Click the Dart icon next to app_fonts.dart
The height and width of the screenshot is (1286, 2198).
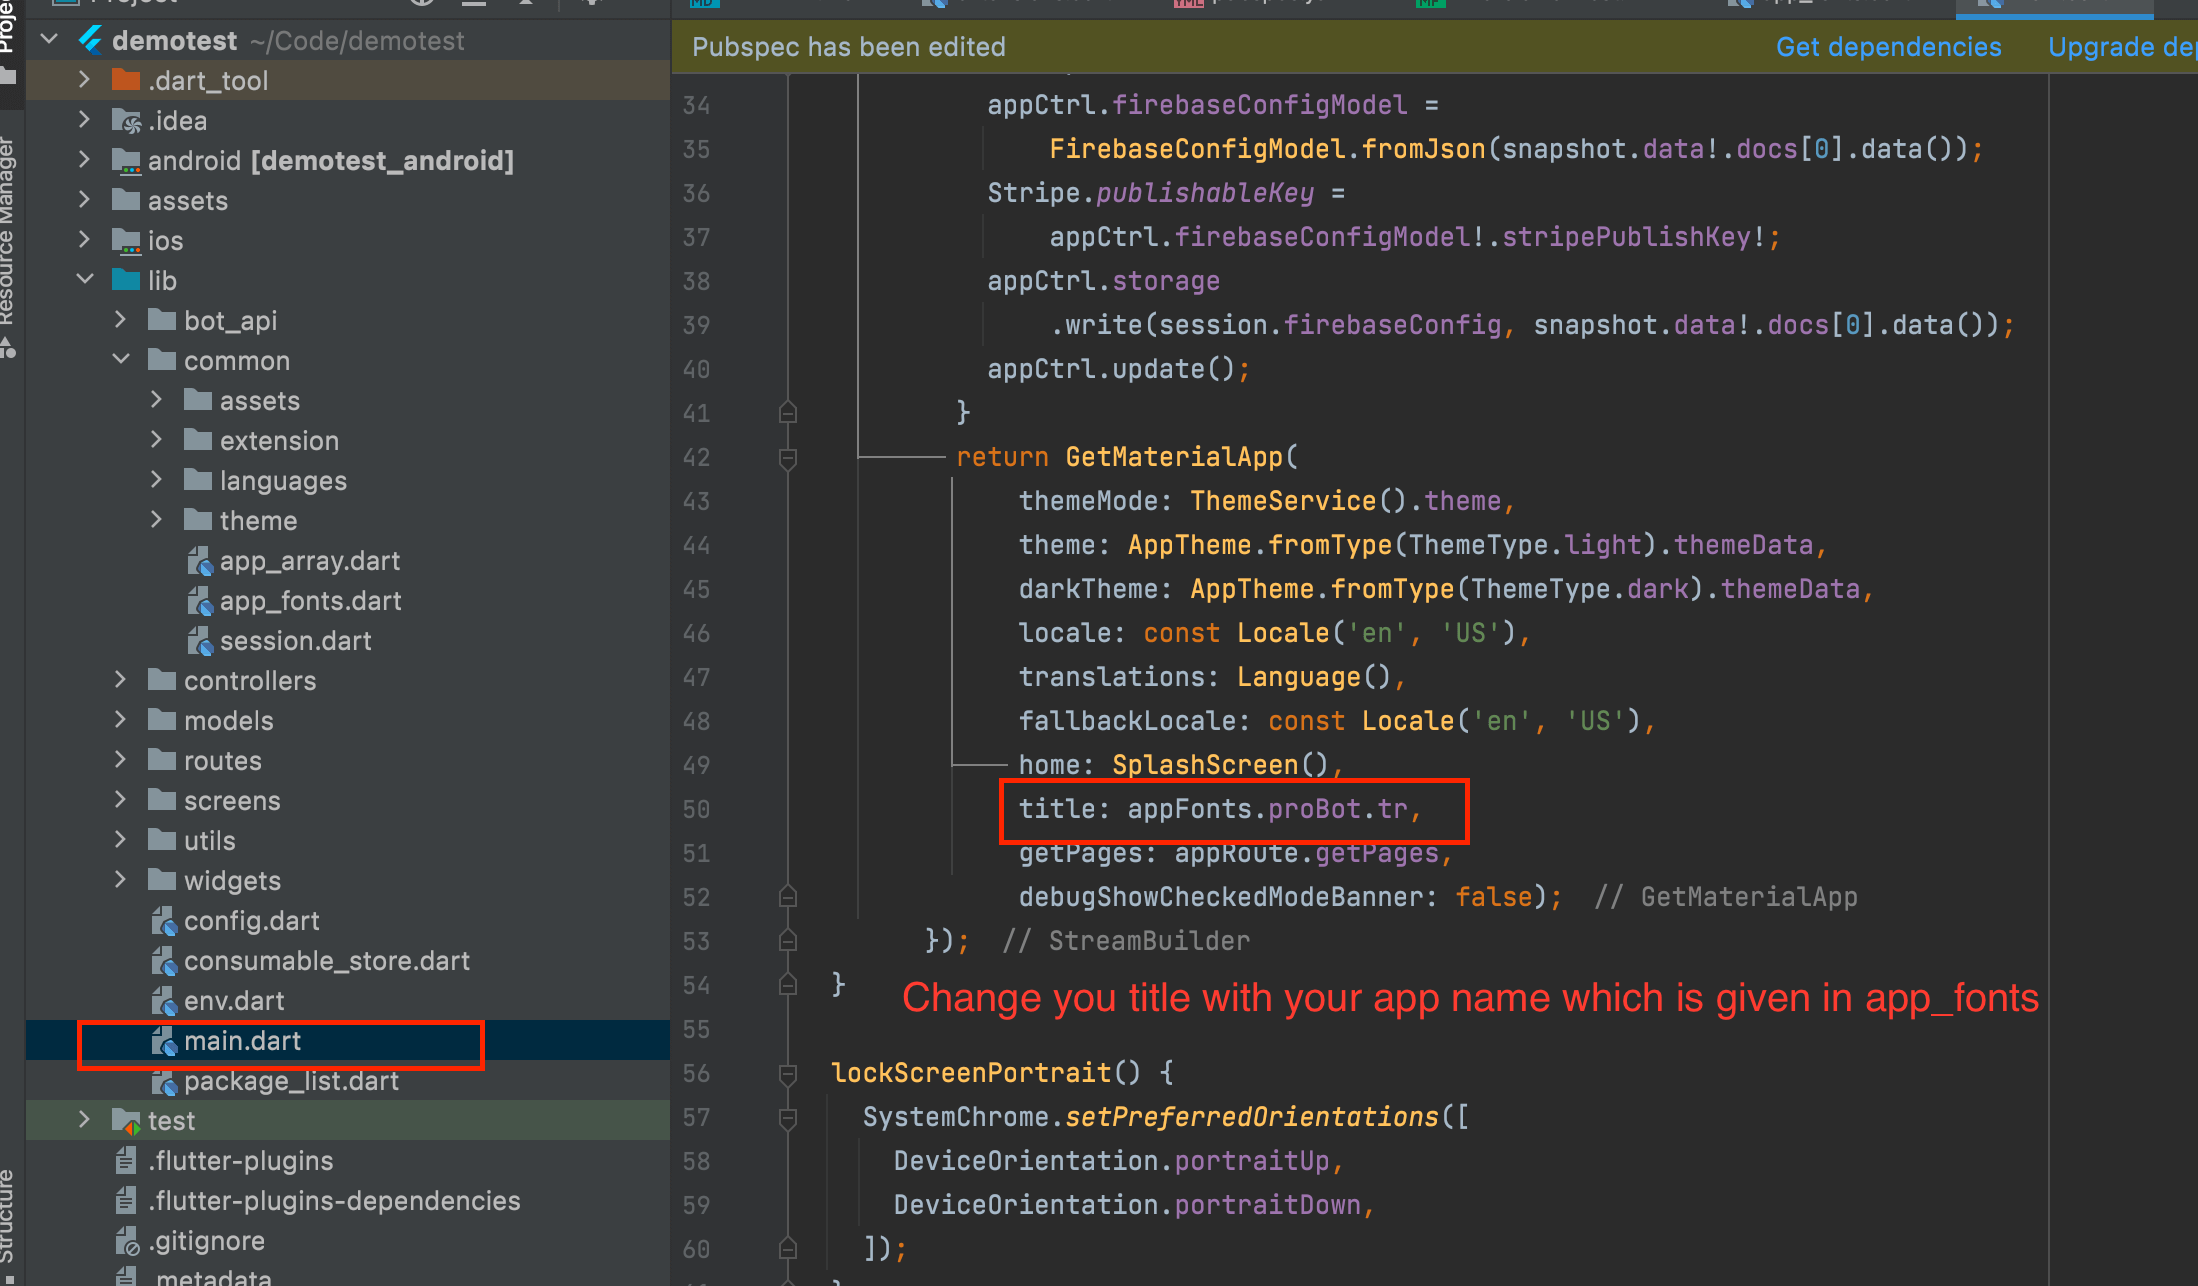[x=199, y=600]
